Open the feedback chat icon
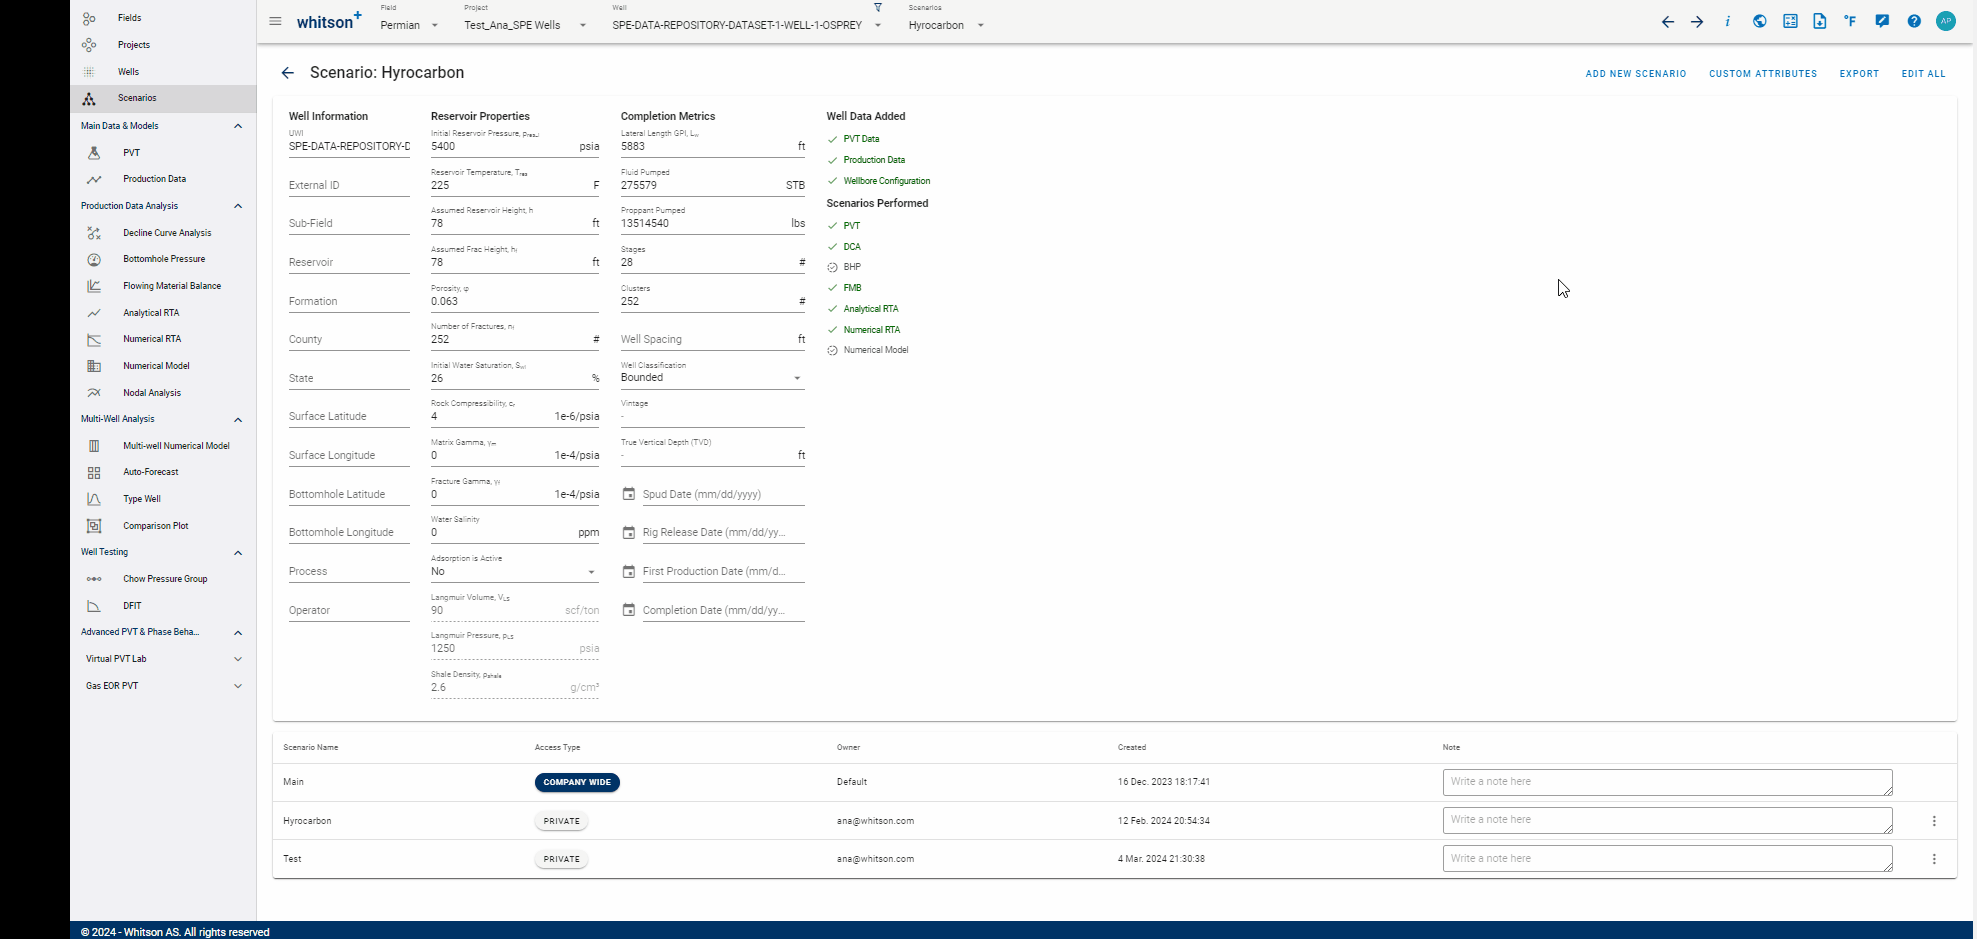1977x939 pixels. [1882, 21]
